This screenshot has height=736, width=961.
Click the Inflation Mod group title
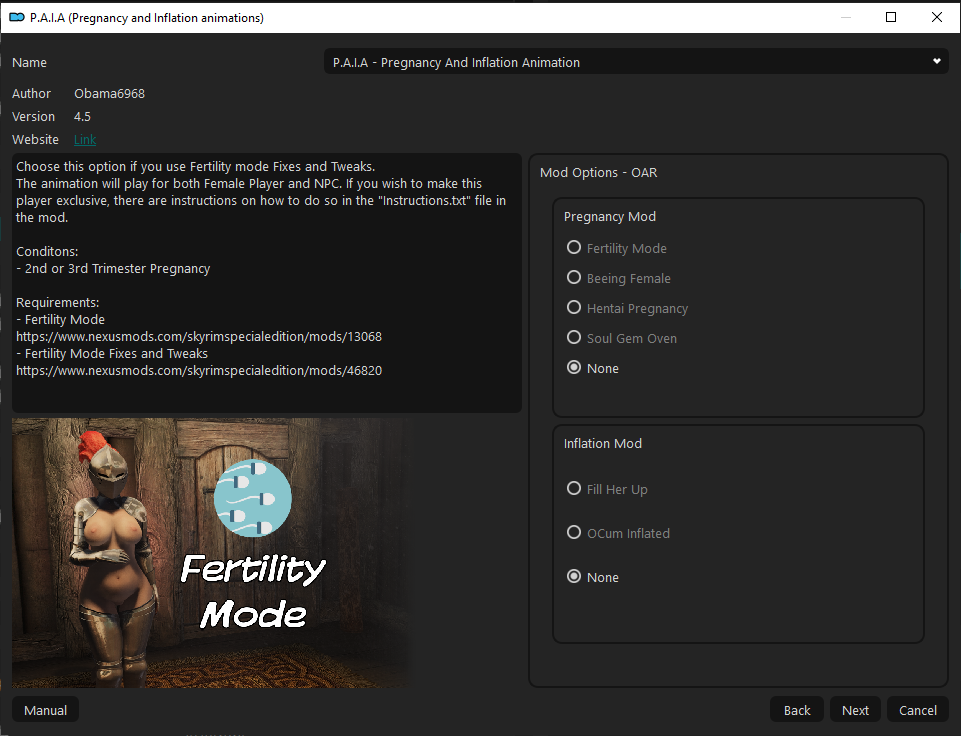click(602, 443)
